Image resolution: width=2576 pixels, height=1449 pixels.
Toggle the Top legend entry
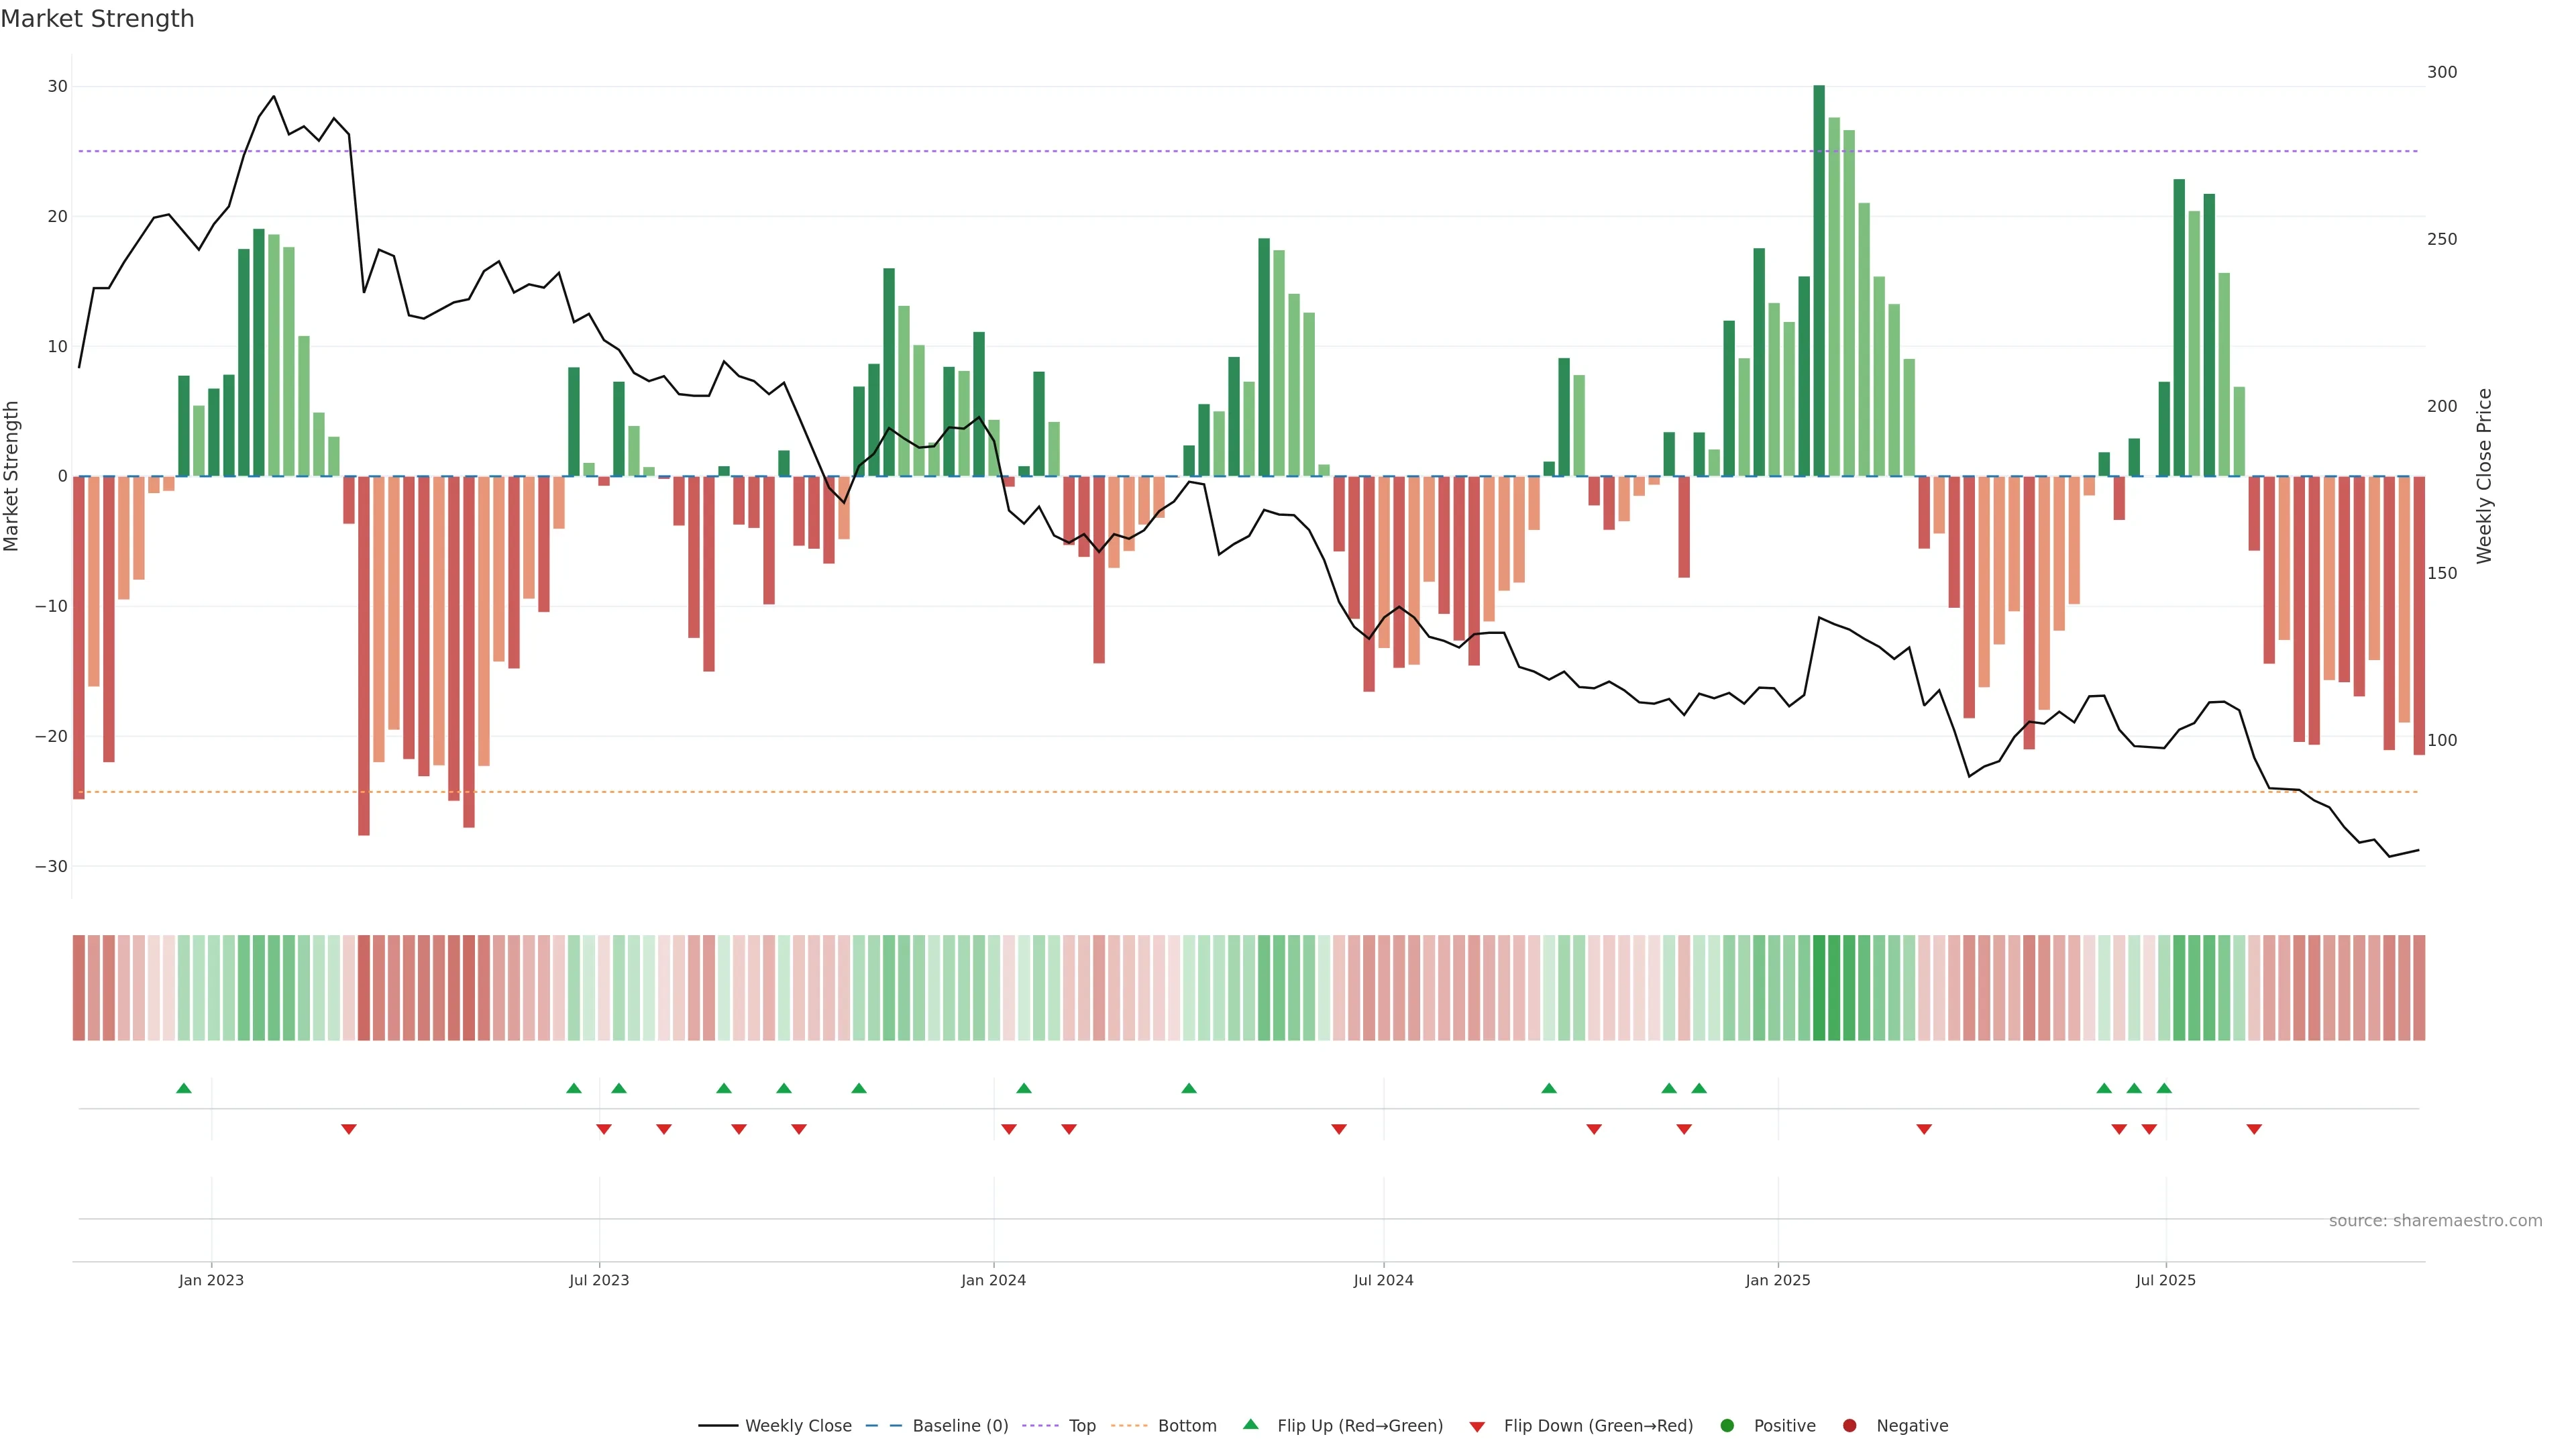pos(1082,1426)
